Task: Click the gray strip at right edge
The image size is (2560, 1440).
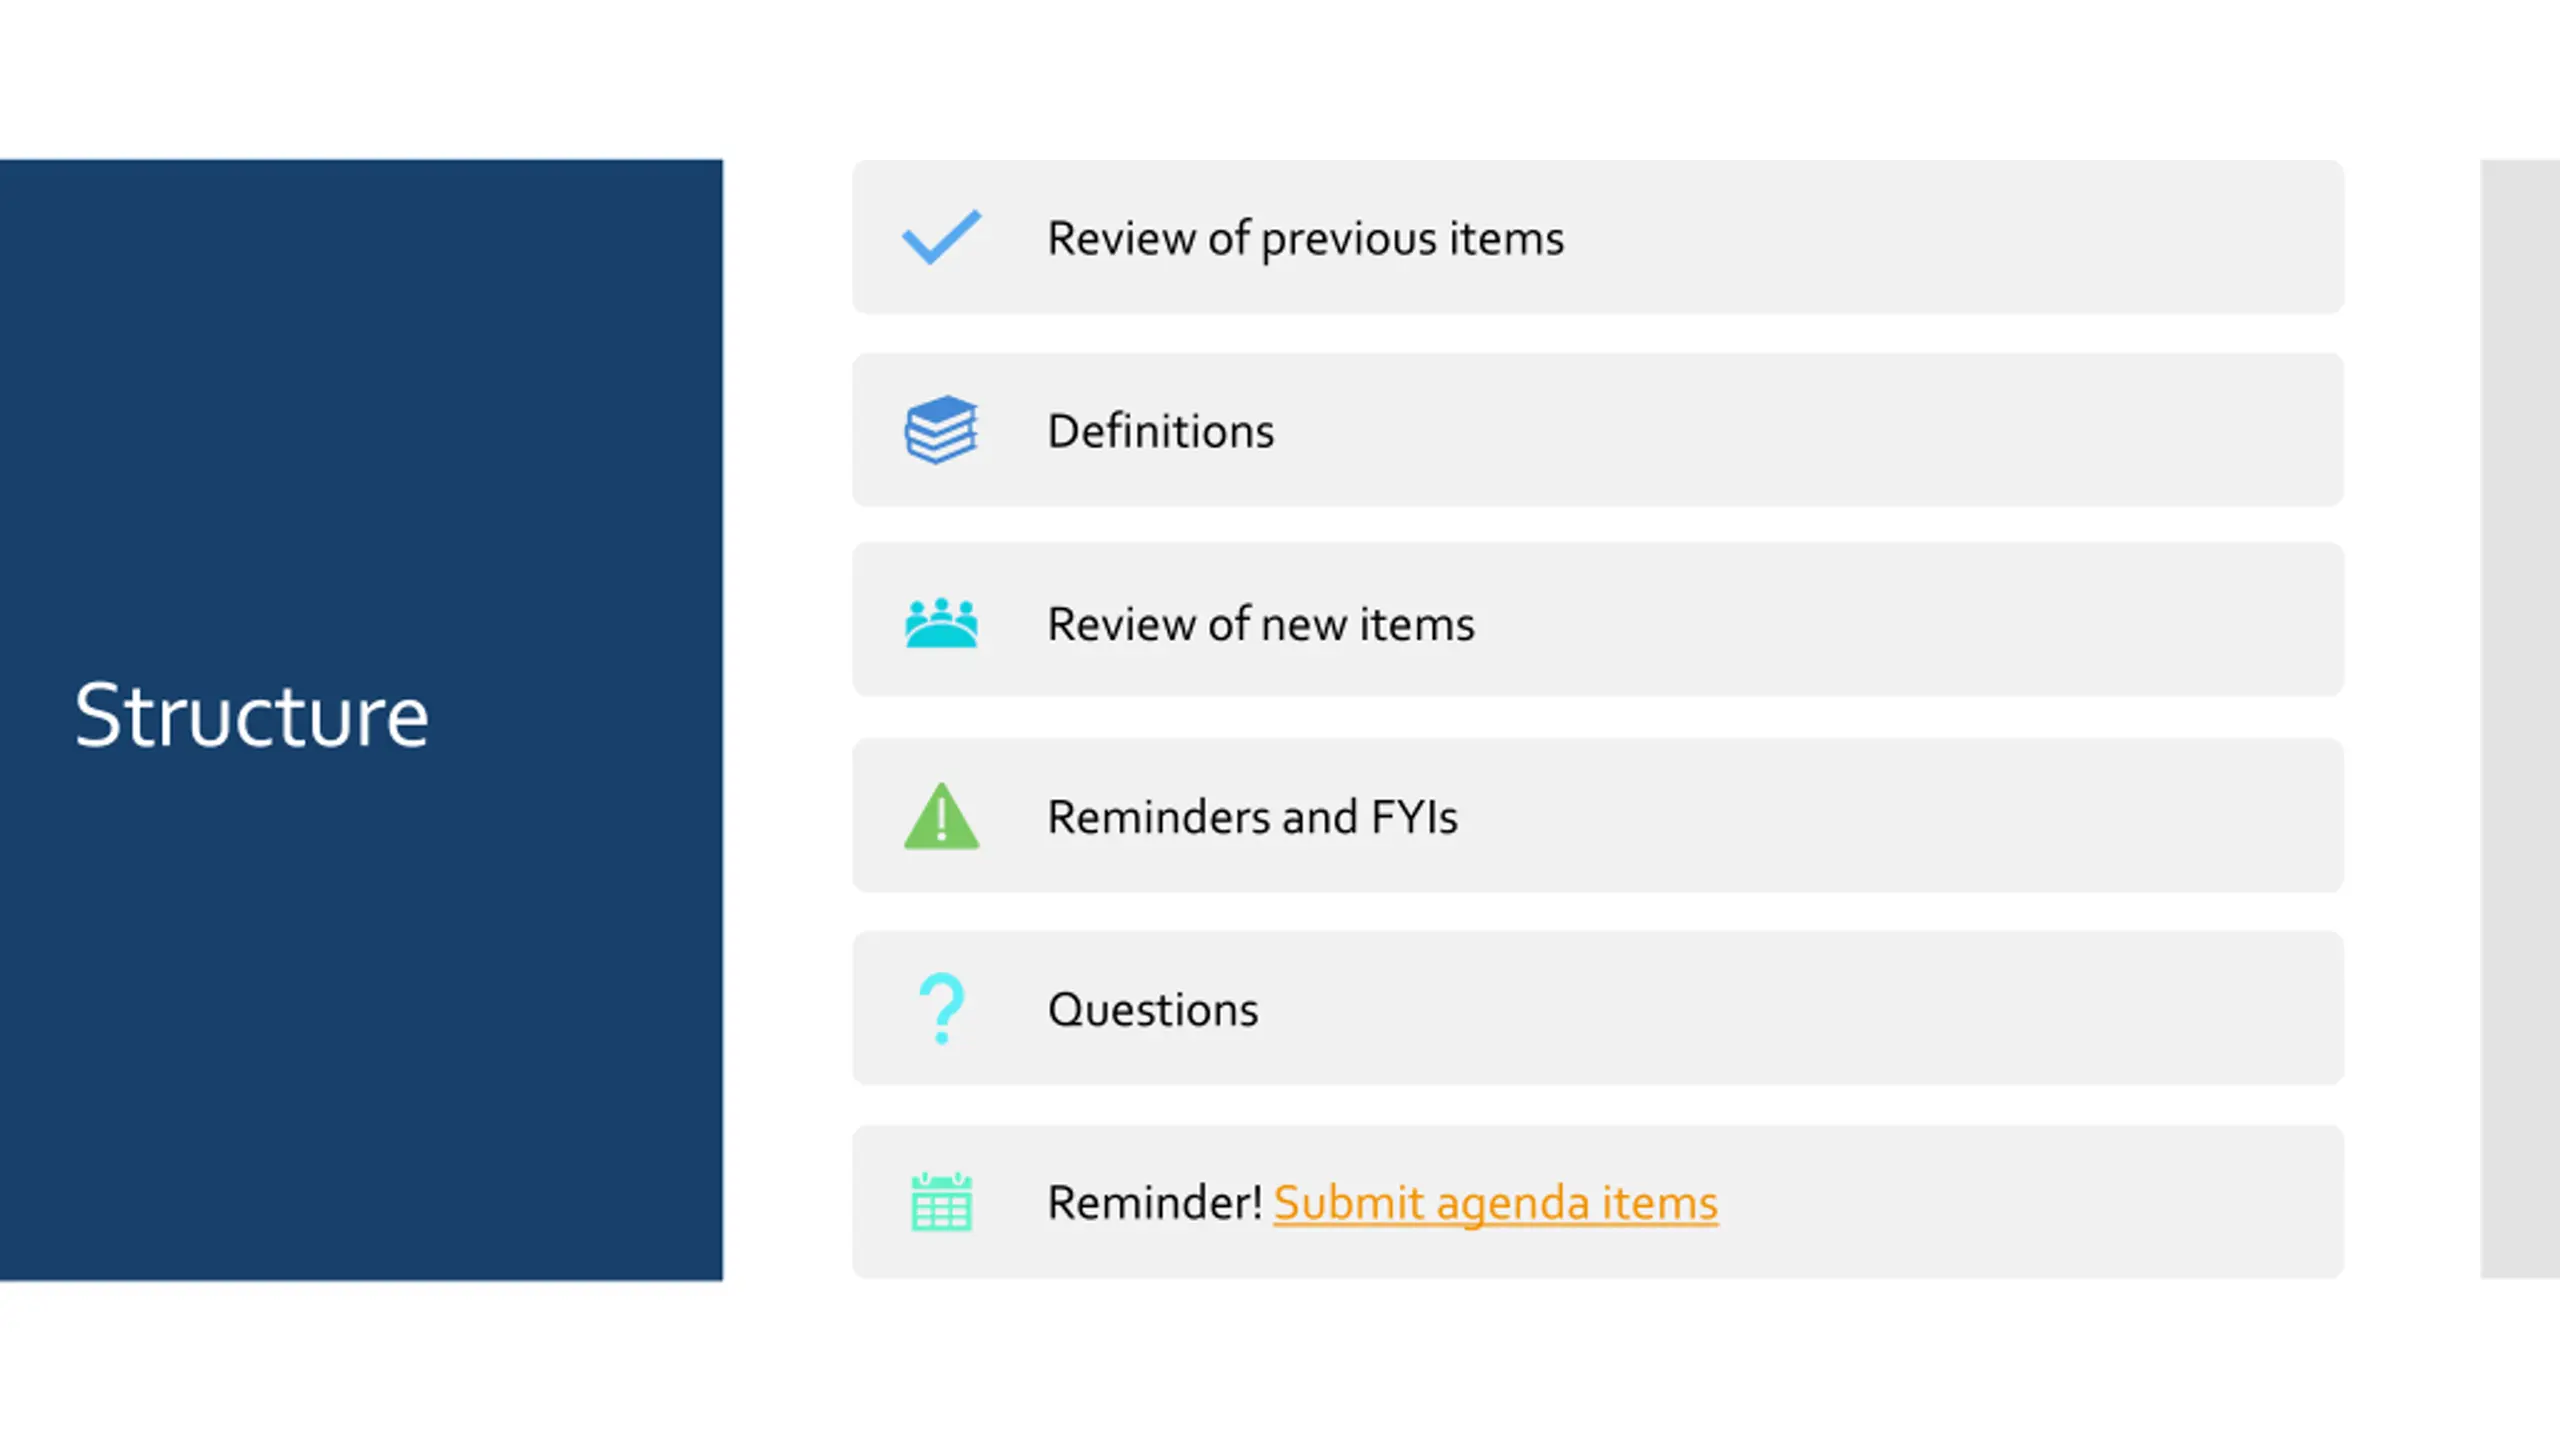Action: pyautogui.click(x=2520, y=718)
